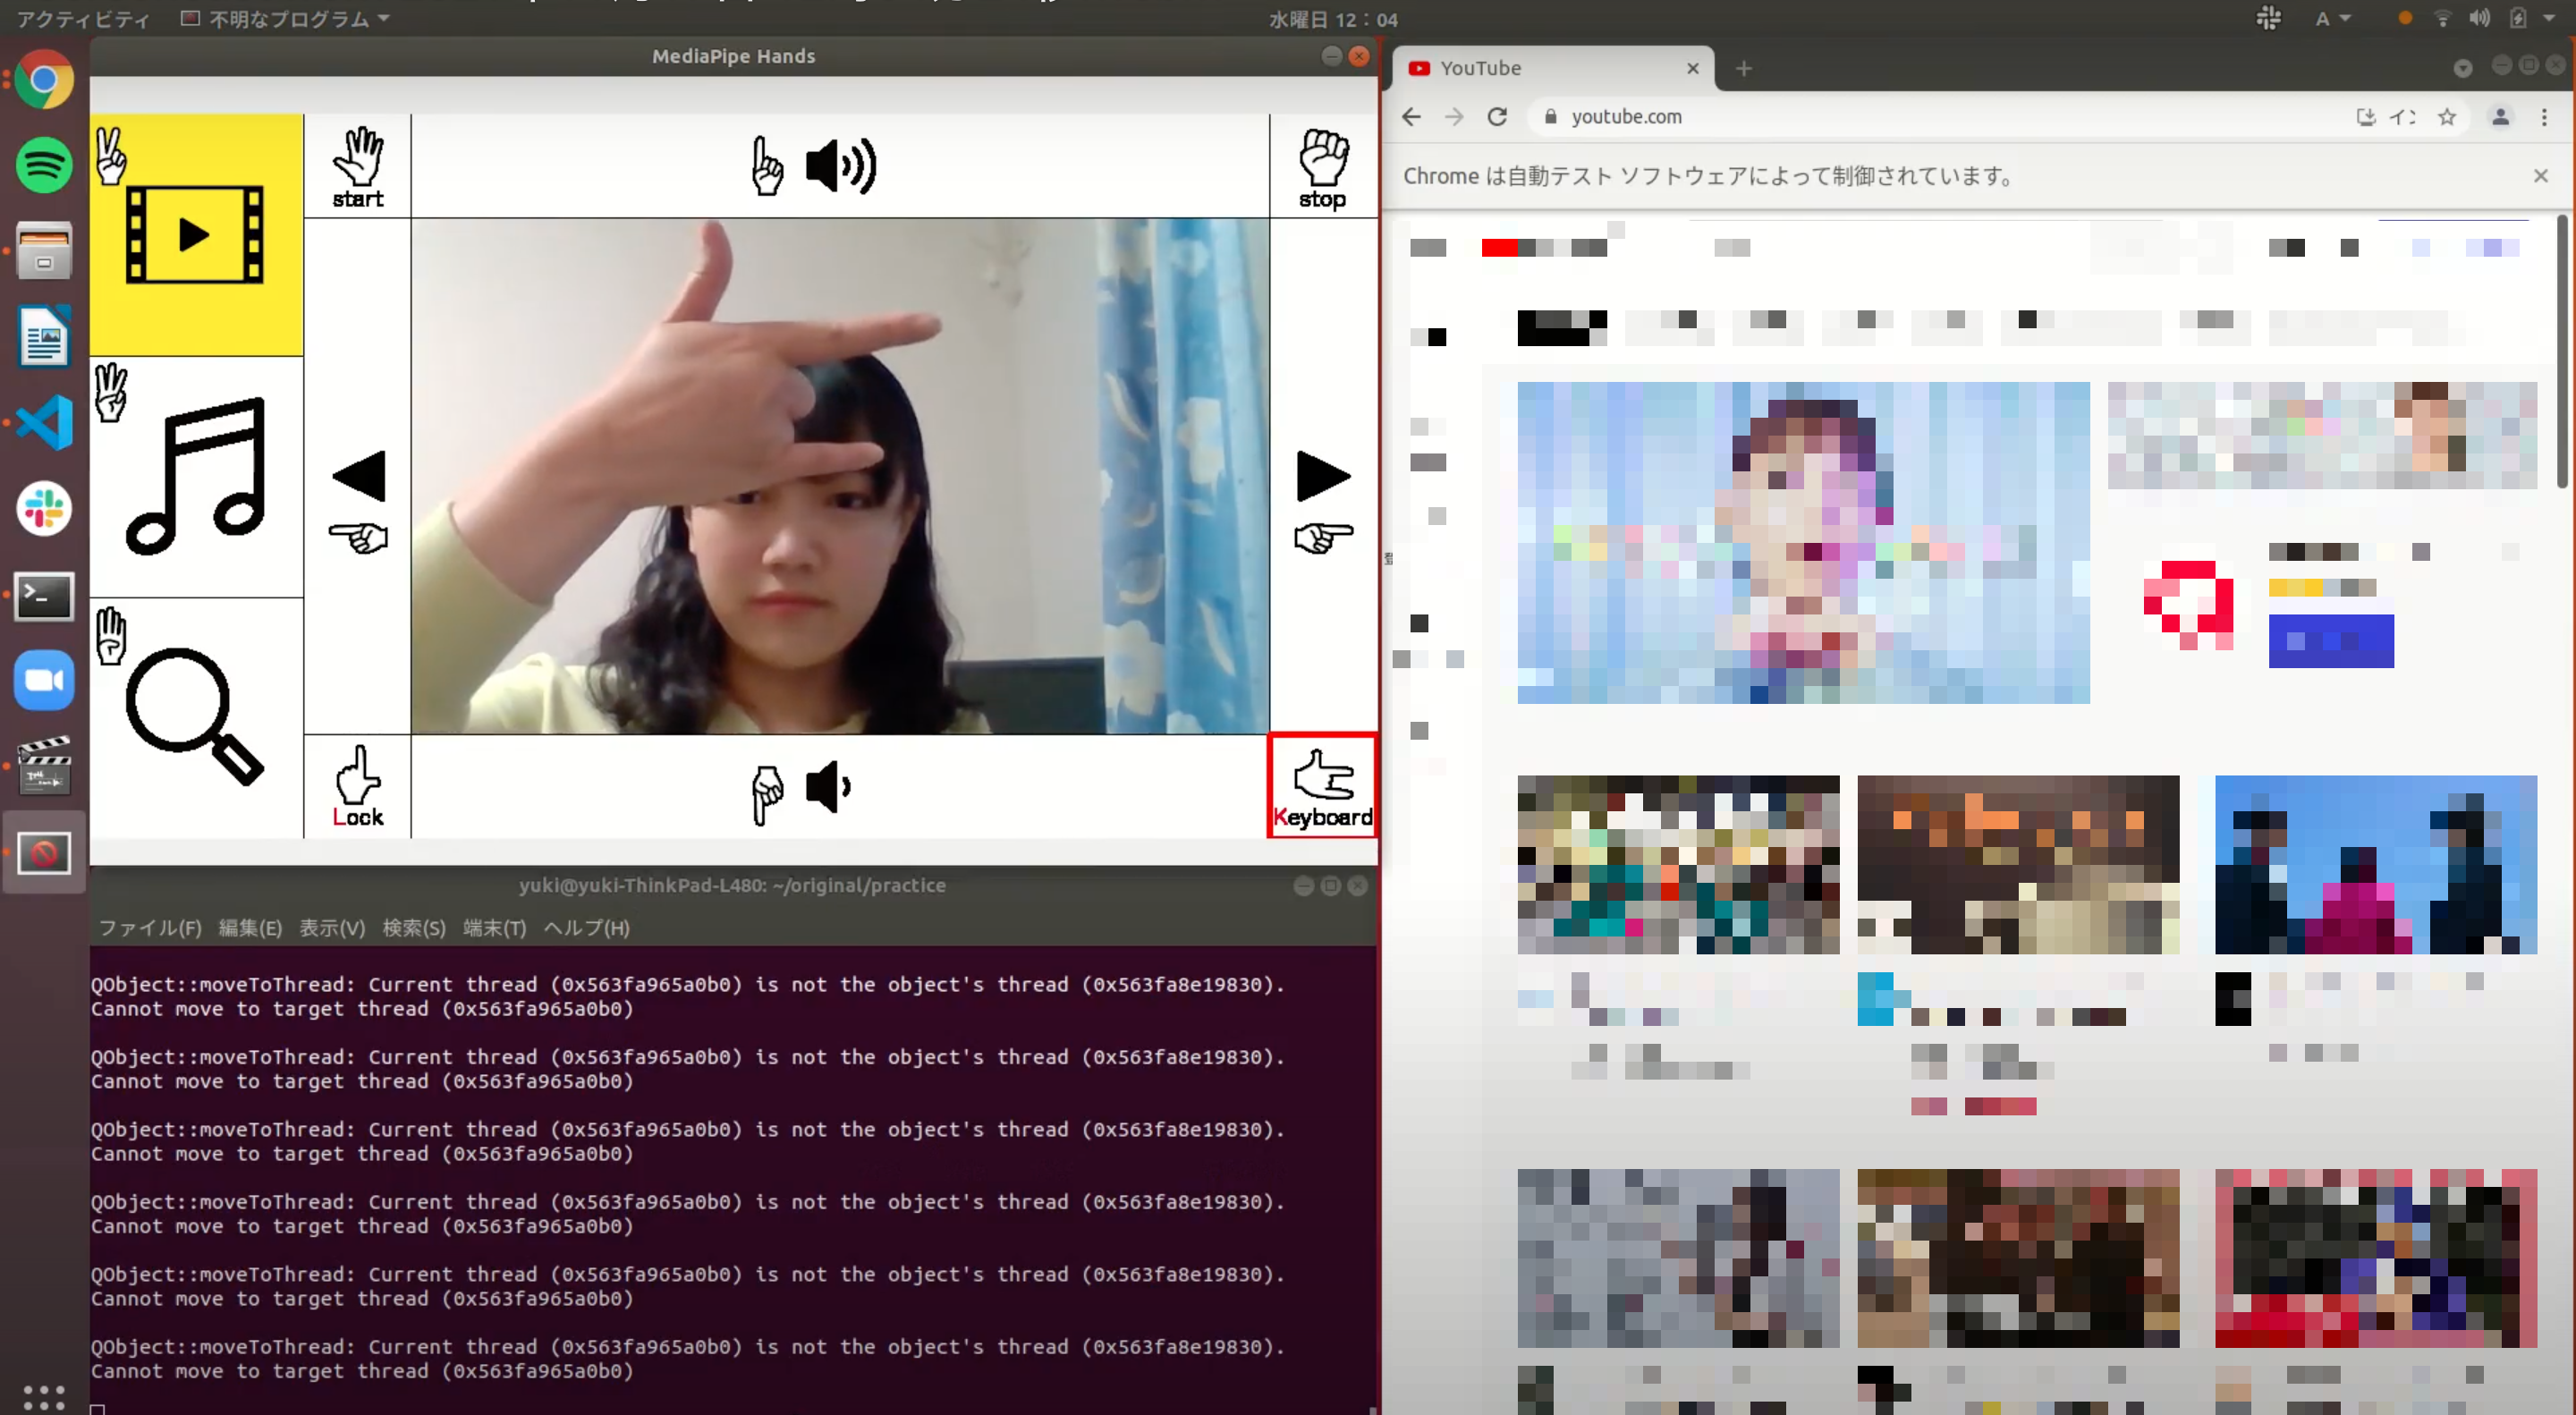Select the video player mode tile

pos(196,234)
